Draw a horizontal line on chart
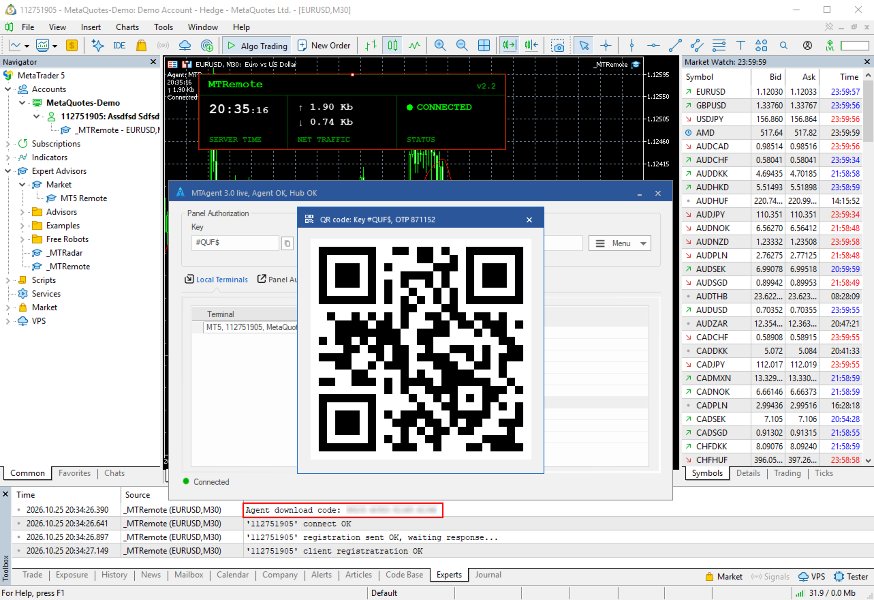This screenshot has width=874, height=600. tap(653, 45)
